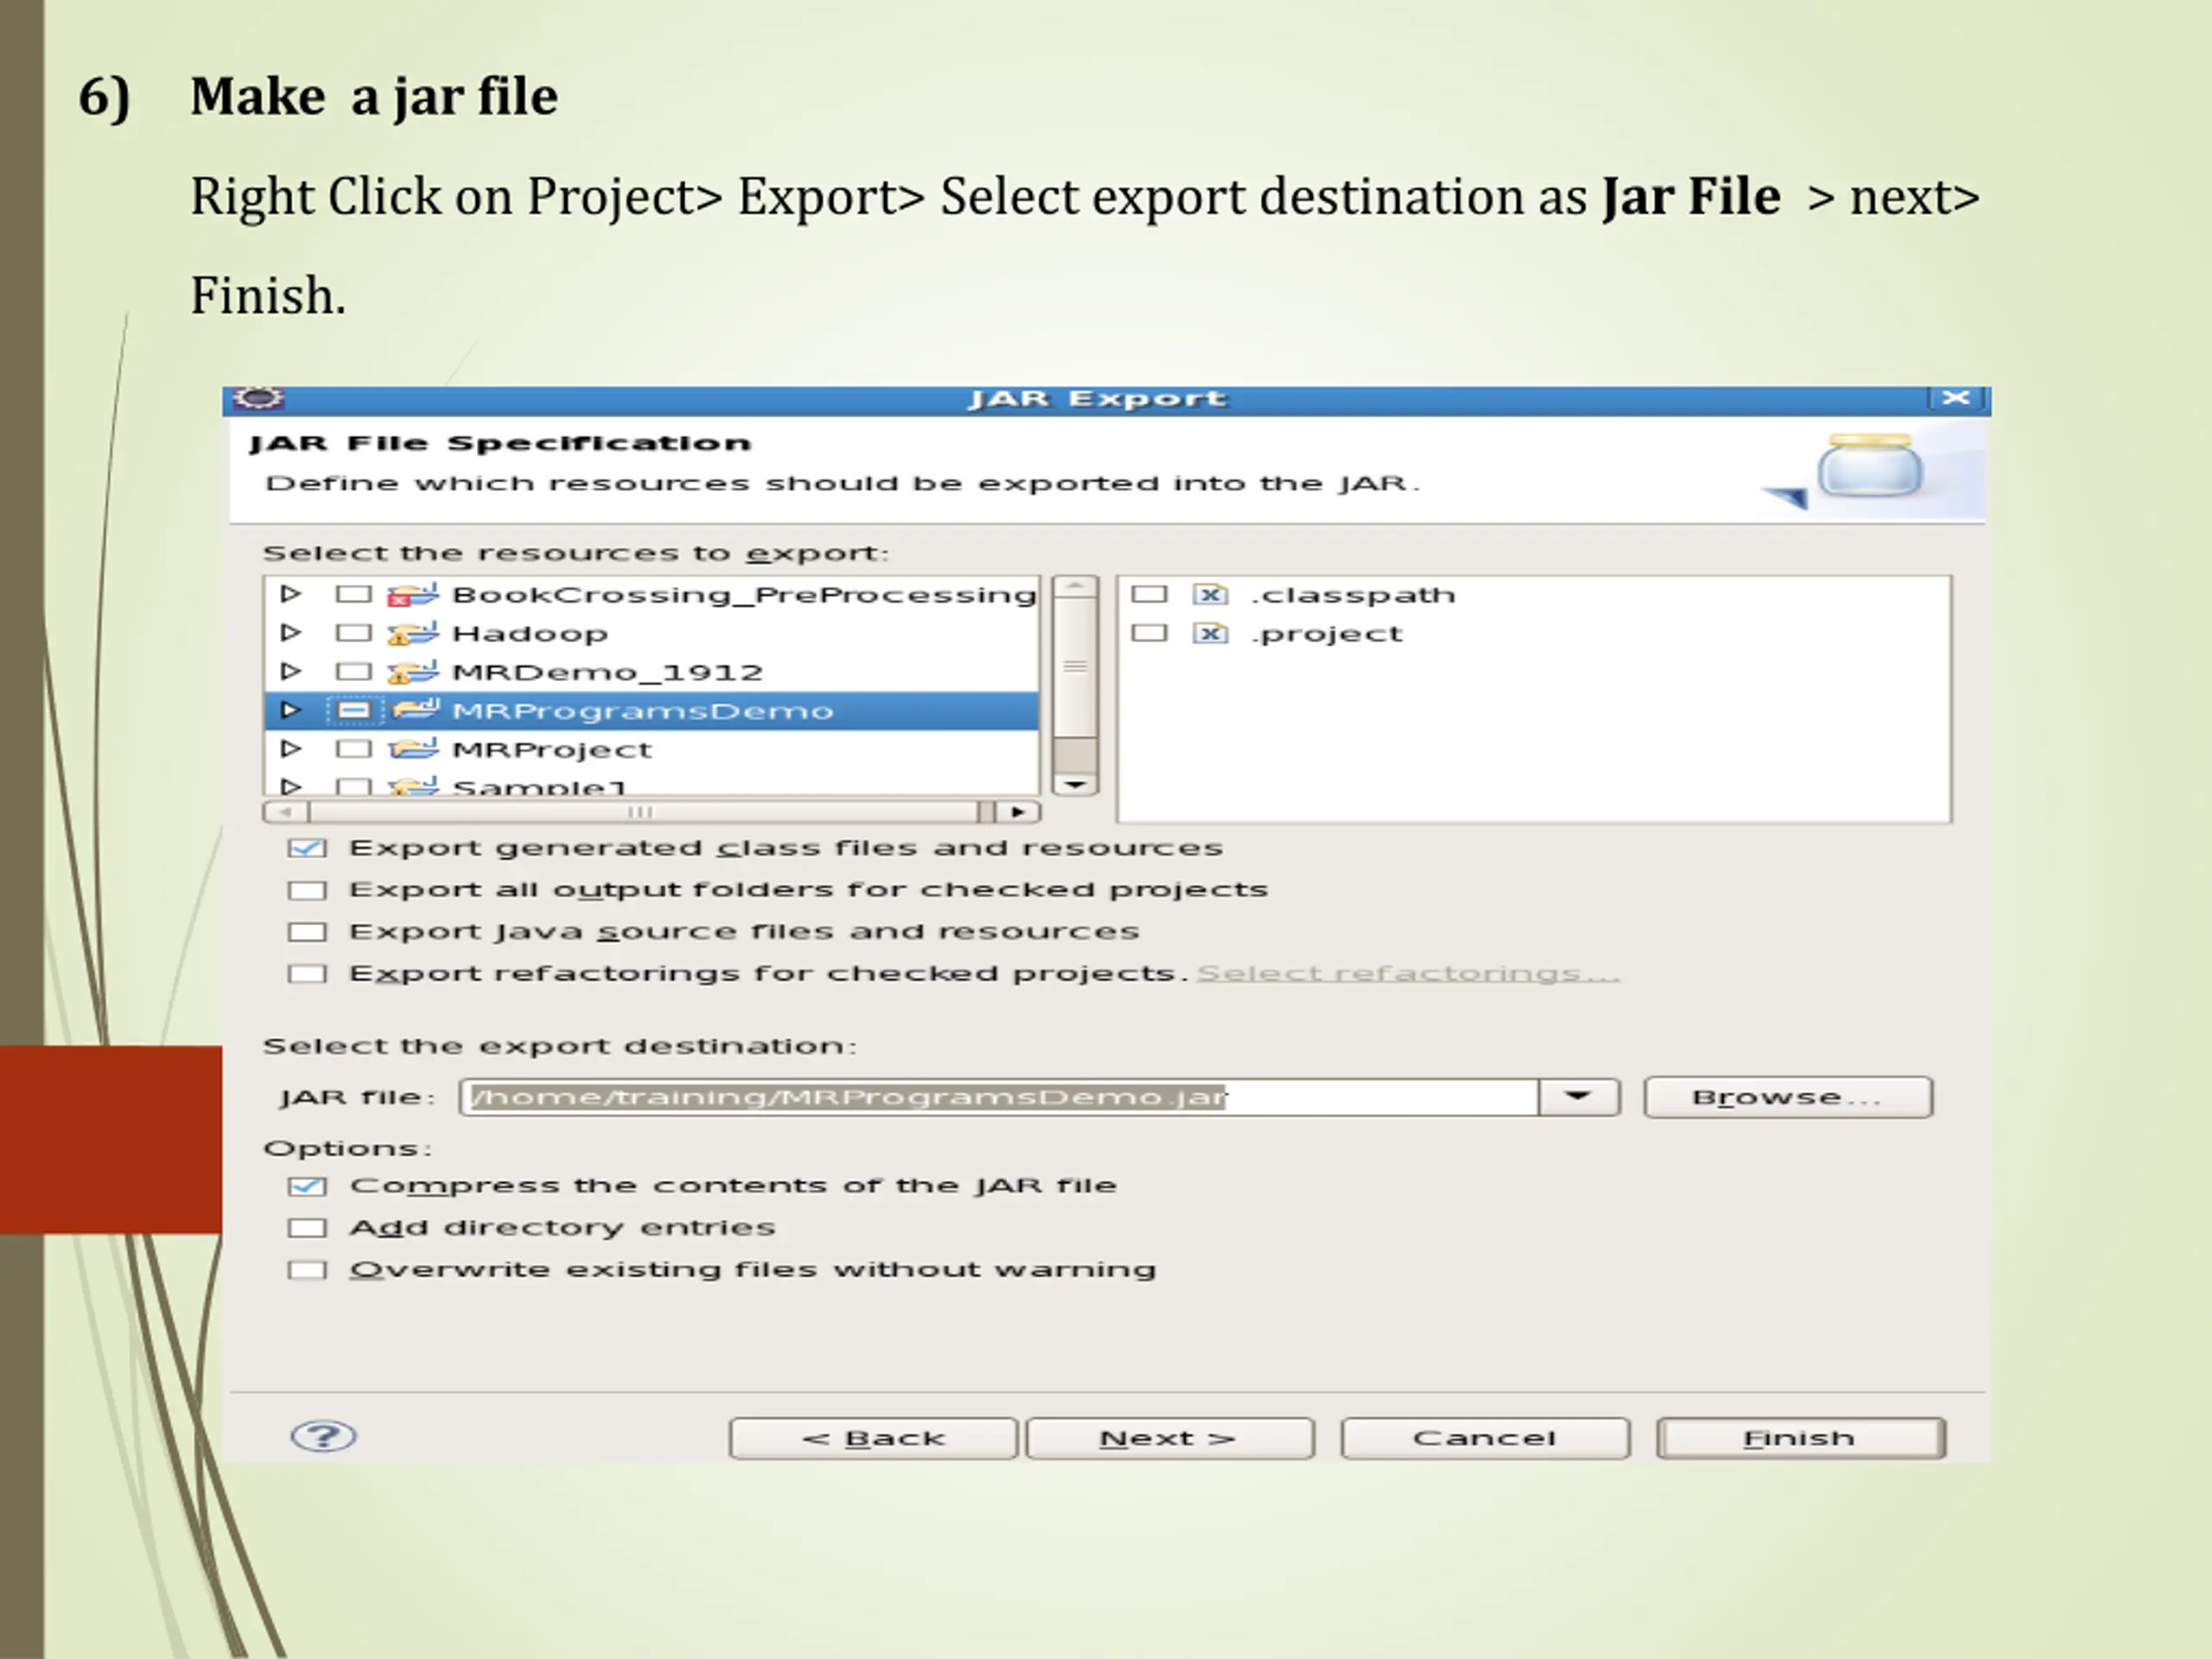Select the BookCrossing_PreProcessing row text
The width and height of the screenshot is (2212, 1659).
[744, 595]
